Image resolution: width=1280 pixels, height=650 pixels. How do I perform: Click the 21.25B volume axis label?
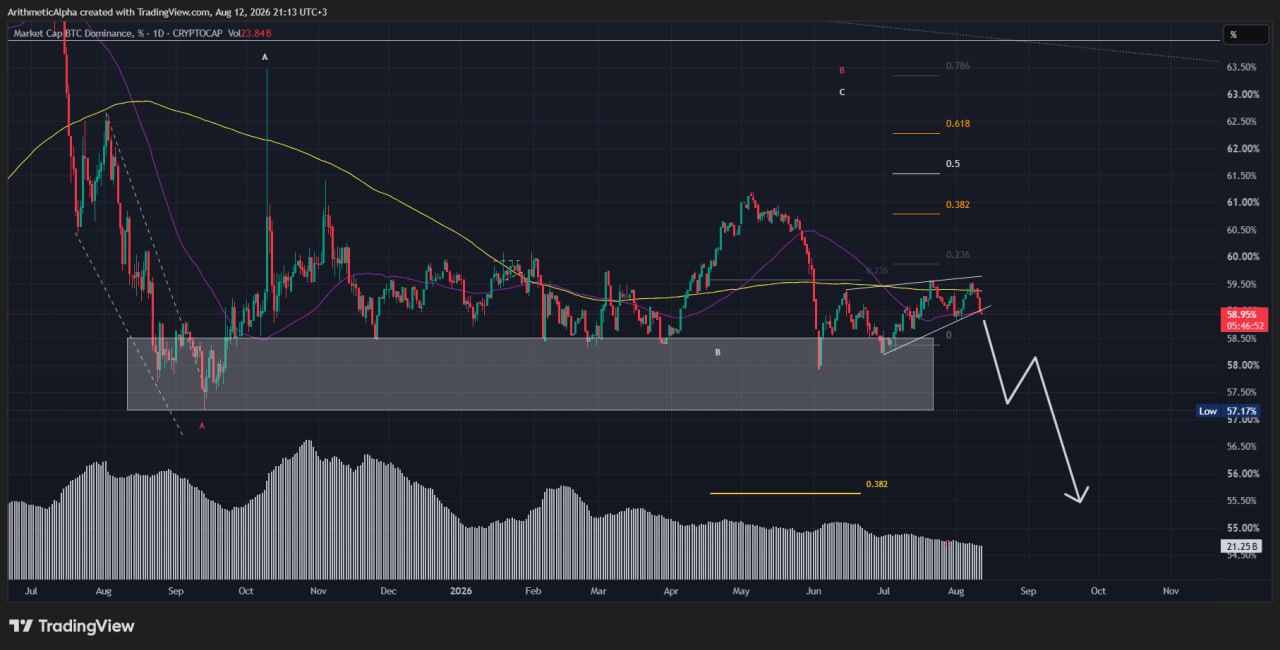pyautogui.click(x=1241, y=546)
